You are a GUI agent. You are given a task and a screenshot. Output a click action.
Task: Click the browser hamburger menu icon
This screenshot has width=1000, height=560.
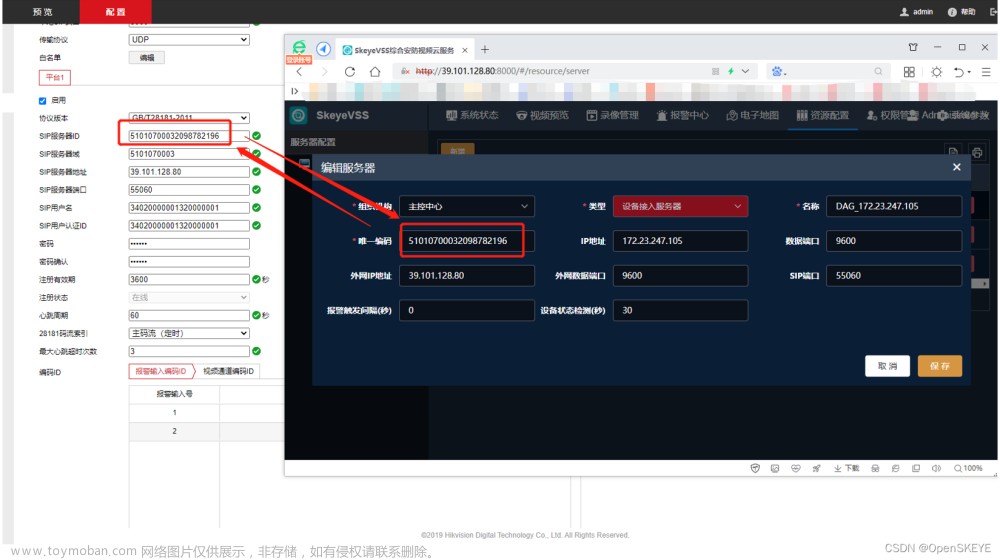pyautogui.click(x=986, y=72)
